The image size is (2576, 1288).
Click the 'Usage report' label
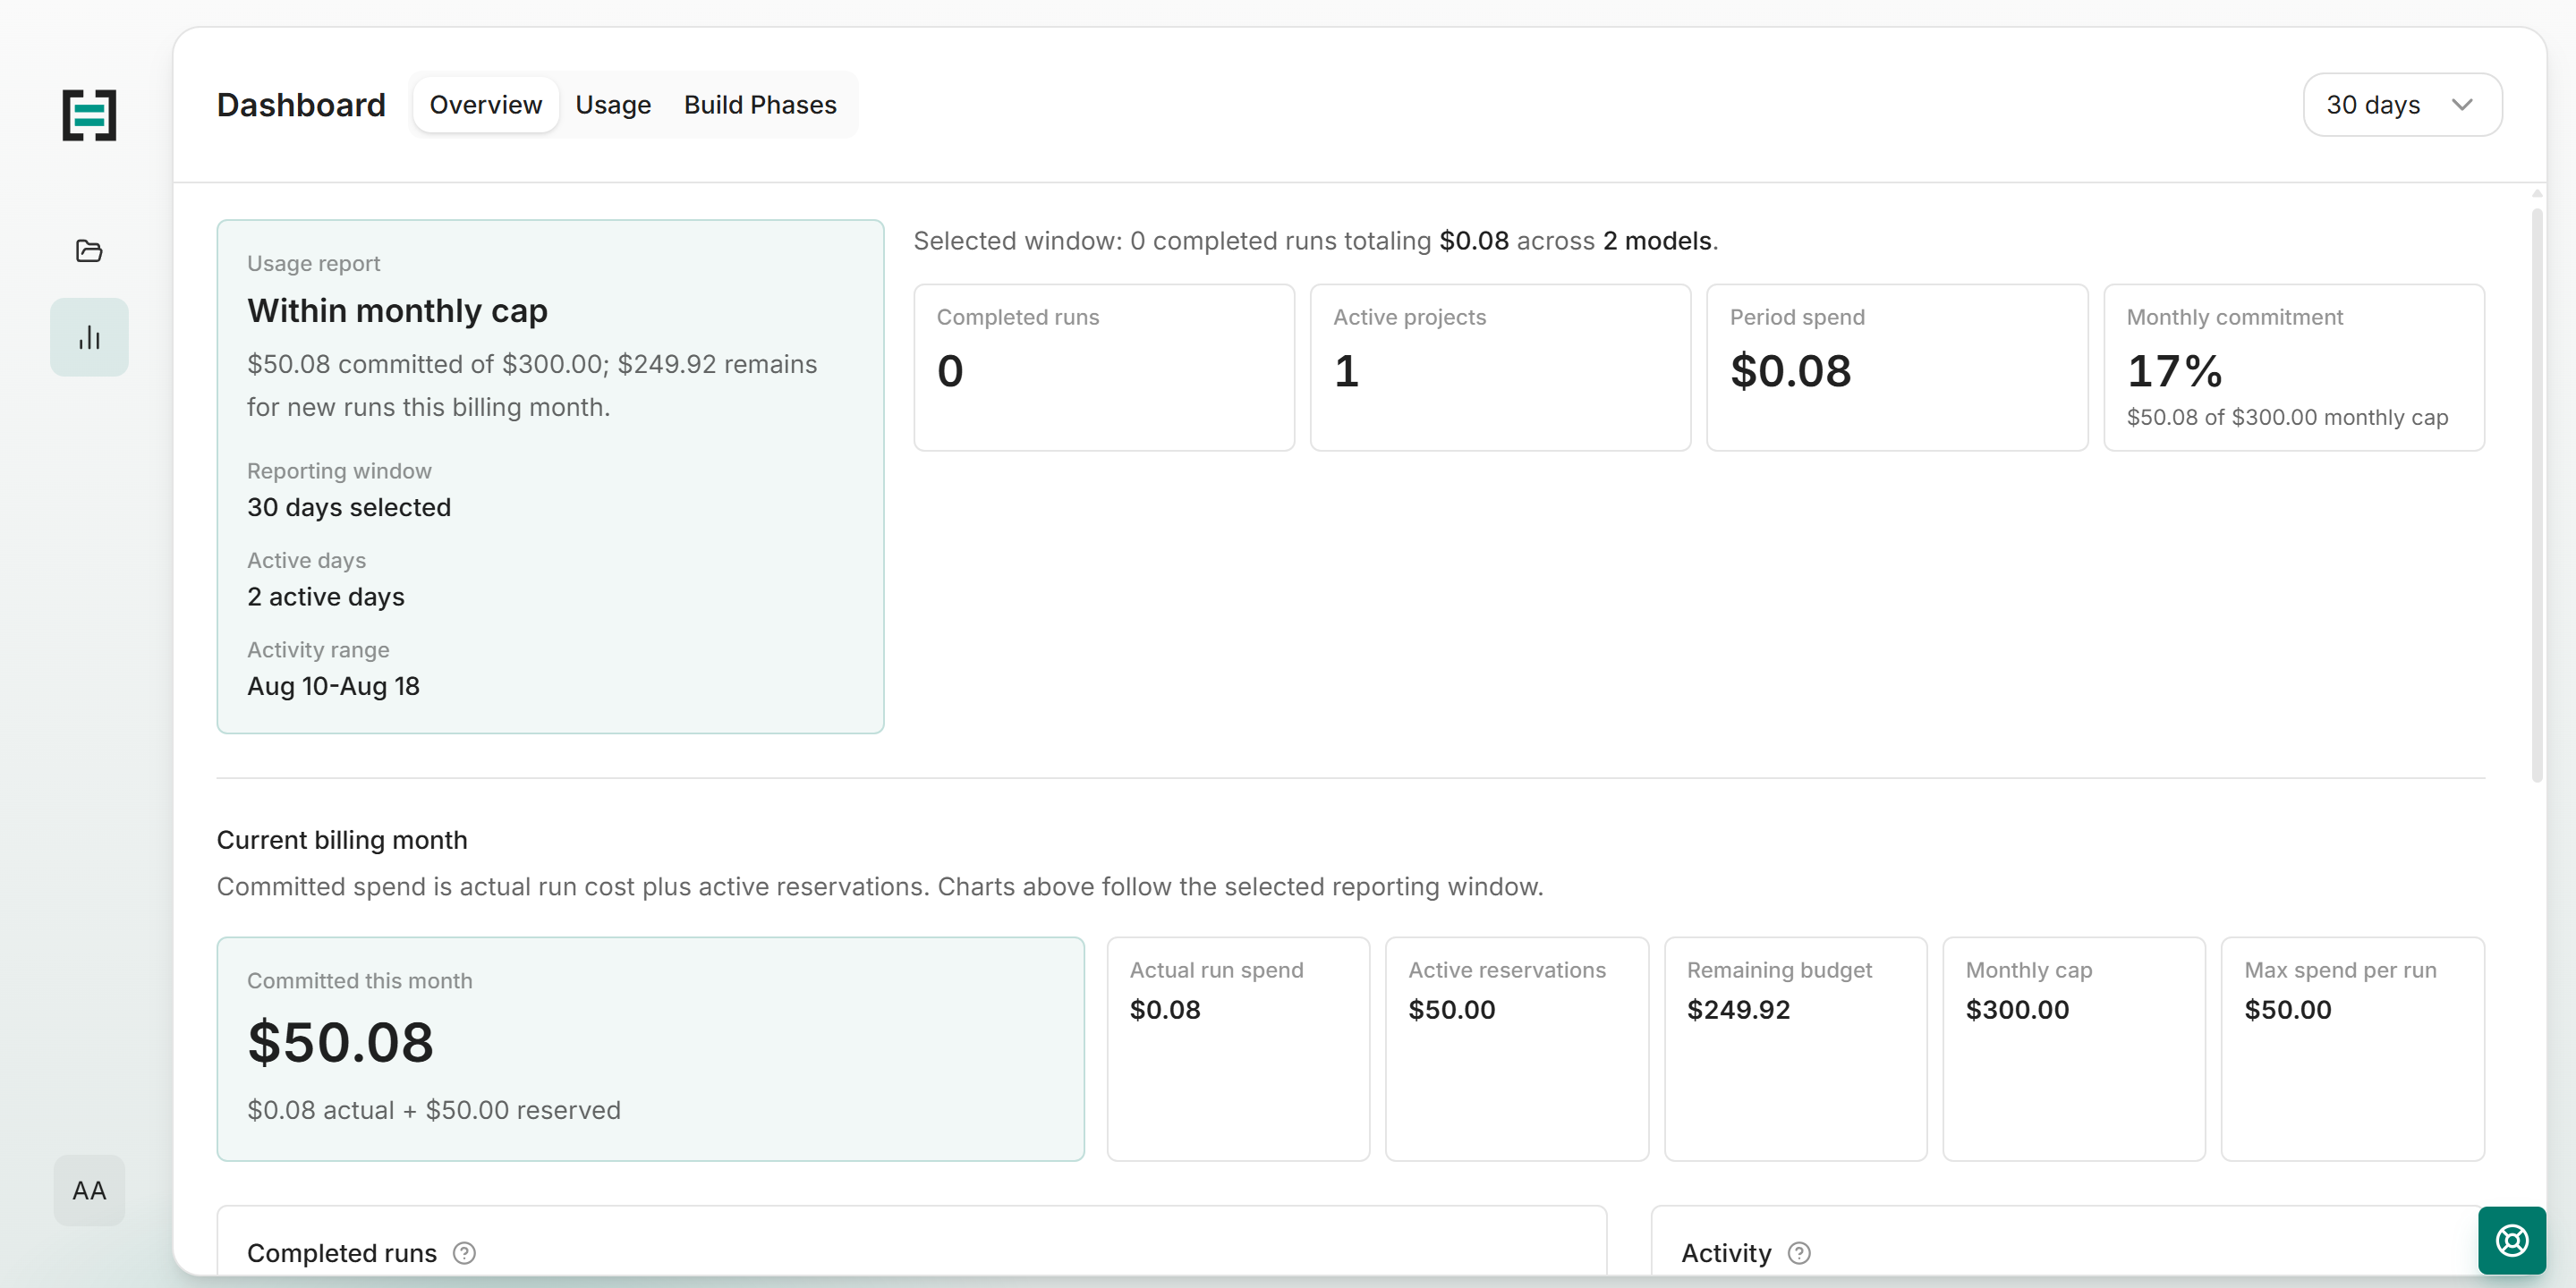(314, 263)
